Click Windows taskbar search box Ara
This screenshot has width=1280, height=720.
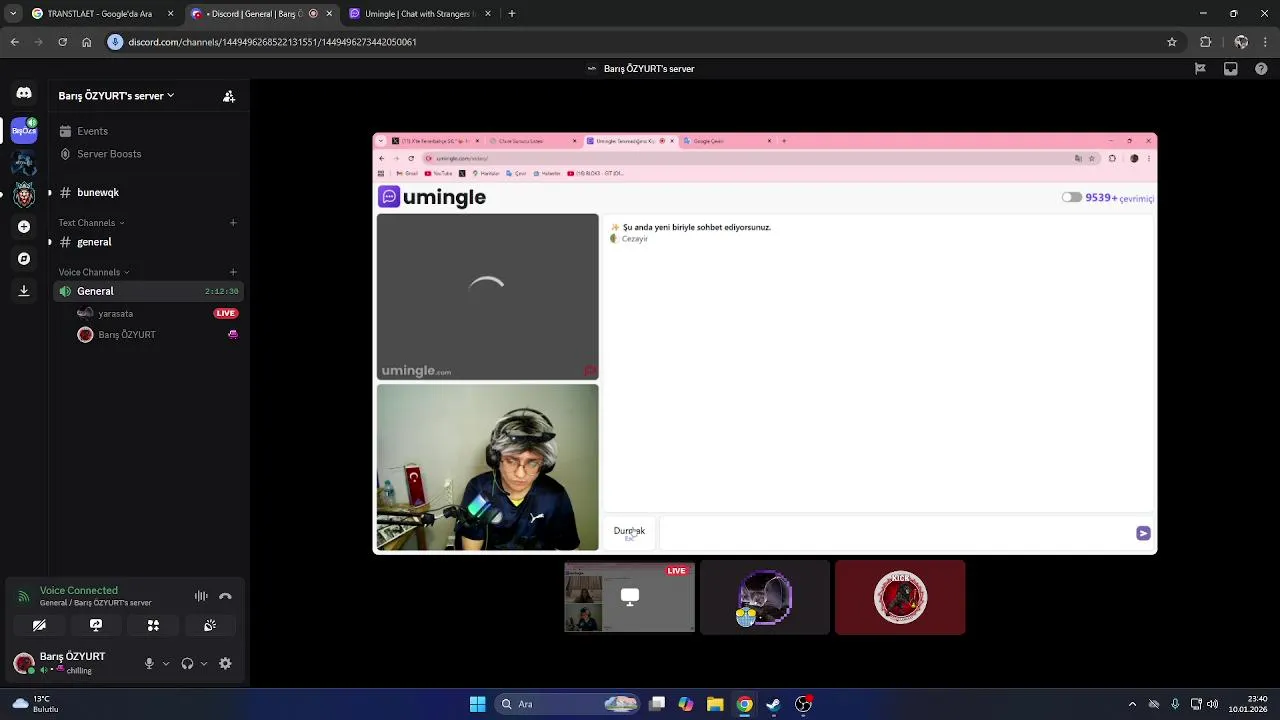[x=568, y=704]
